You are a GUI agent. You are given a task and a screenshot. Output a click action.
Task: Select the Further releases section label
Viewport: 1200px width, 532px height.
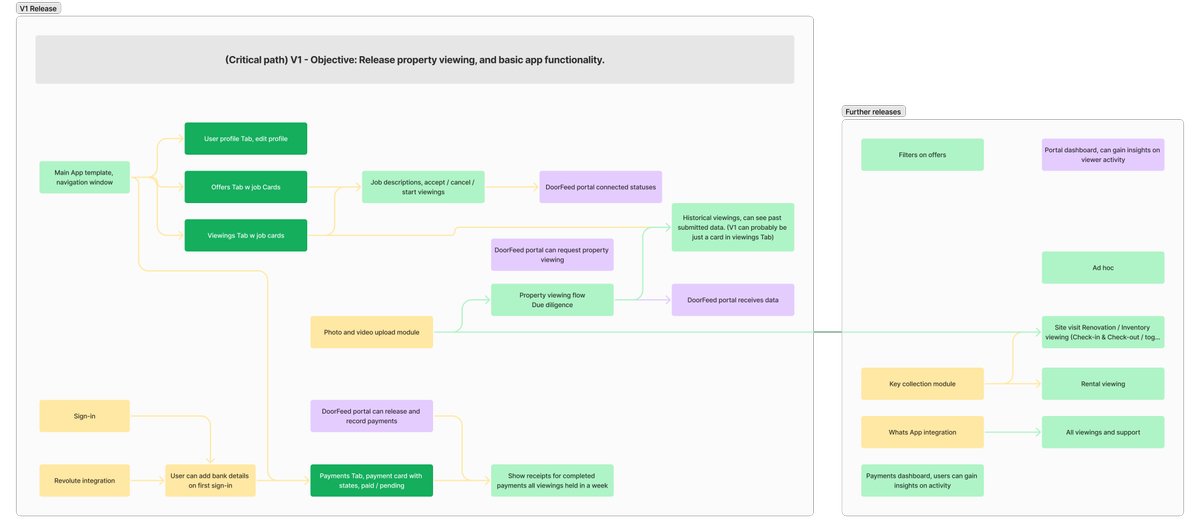873,112
